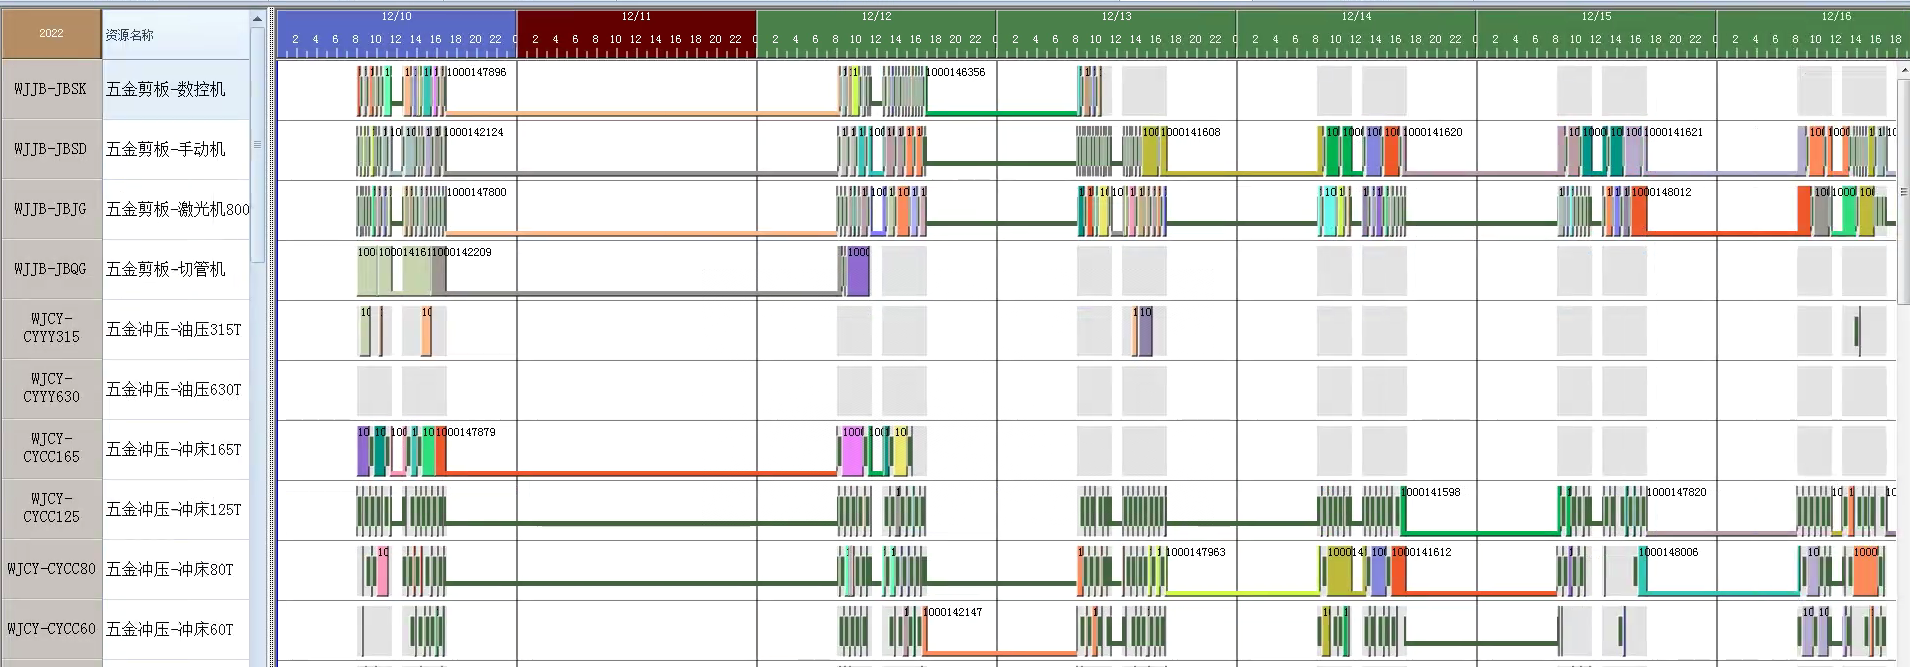Click resource name 五金剪板-数控机
This screenshot has height=667, width=1910.
click(x=166, y=89)
